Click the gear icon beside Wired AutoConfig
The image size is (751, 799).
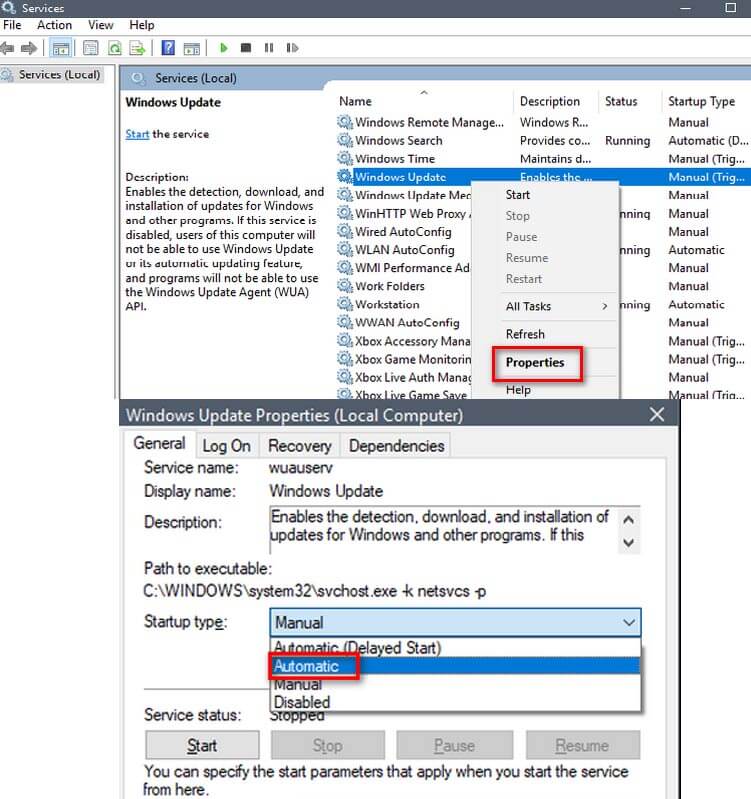pyautogui.click(x=345, y=231)
